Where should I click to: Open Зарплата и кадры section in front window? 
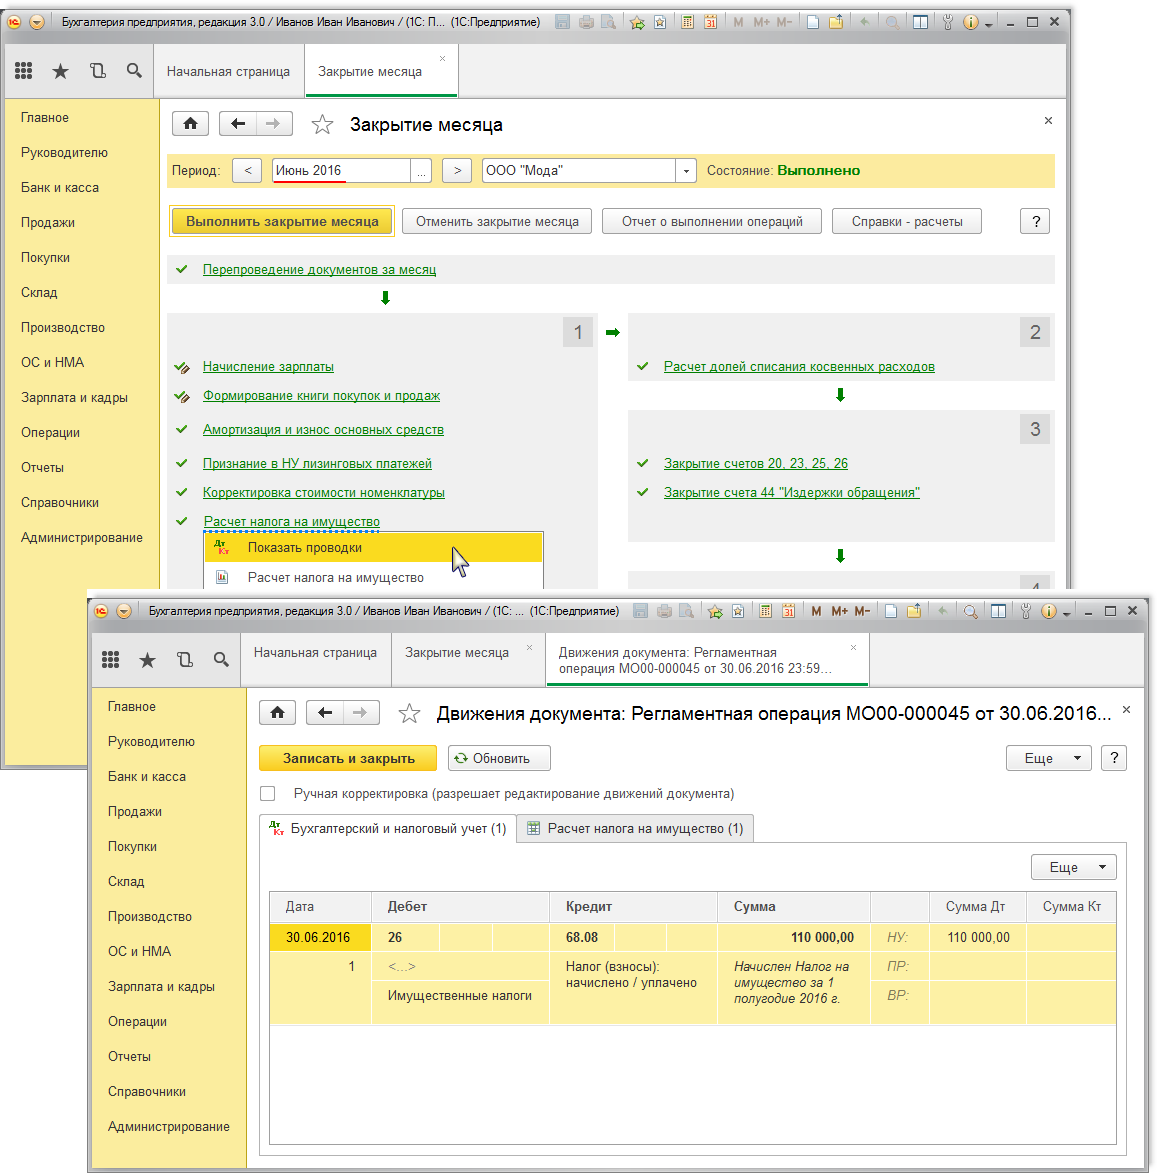162,986
